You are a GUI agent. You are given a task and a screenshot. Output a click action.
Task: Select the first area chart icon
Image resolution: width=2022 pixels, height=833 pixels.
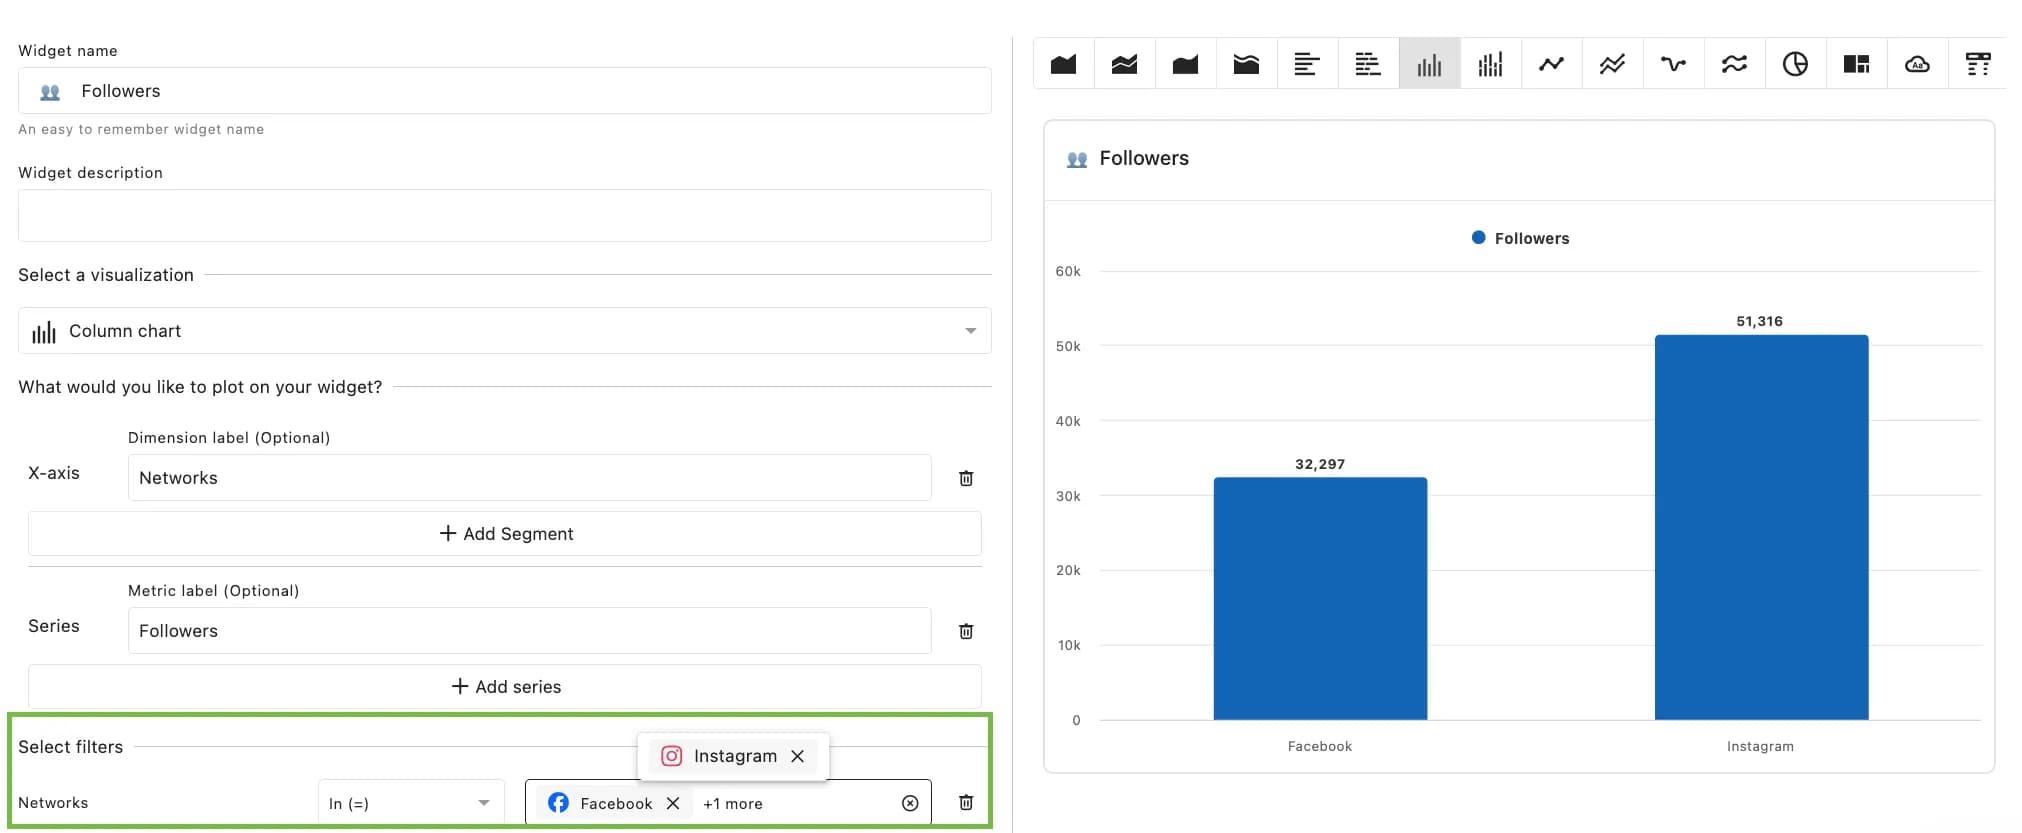pos(1063,65)
